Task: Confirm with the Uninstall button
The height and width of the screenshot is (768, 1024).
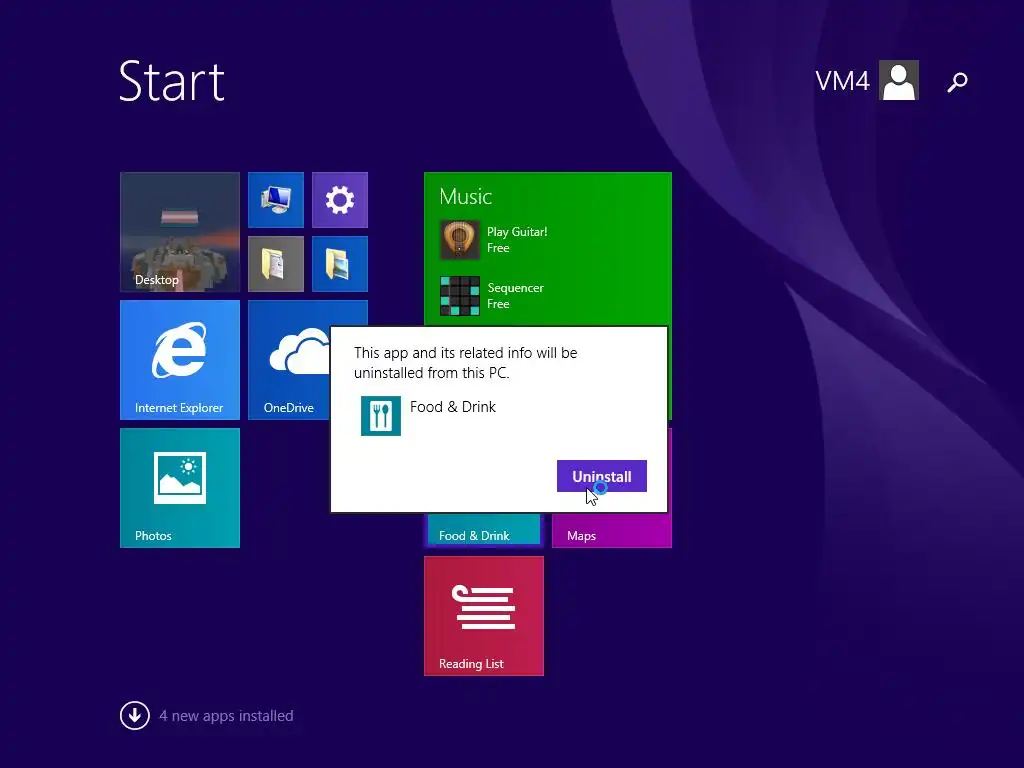Action: tap(601, 476)
